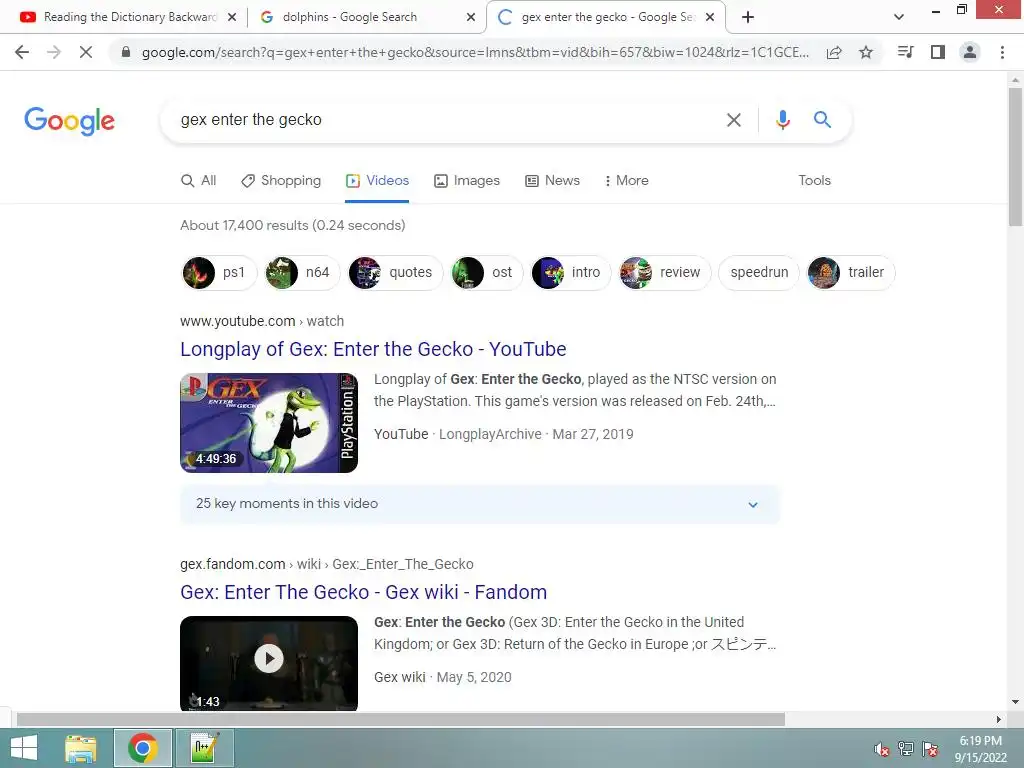The image size is (1024, 768).
Task: Open network status tray icon
Action: click(906, 749)
